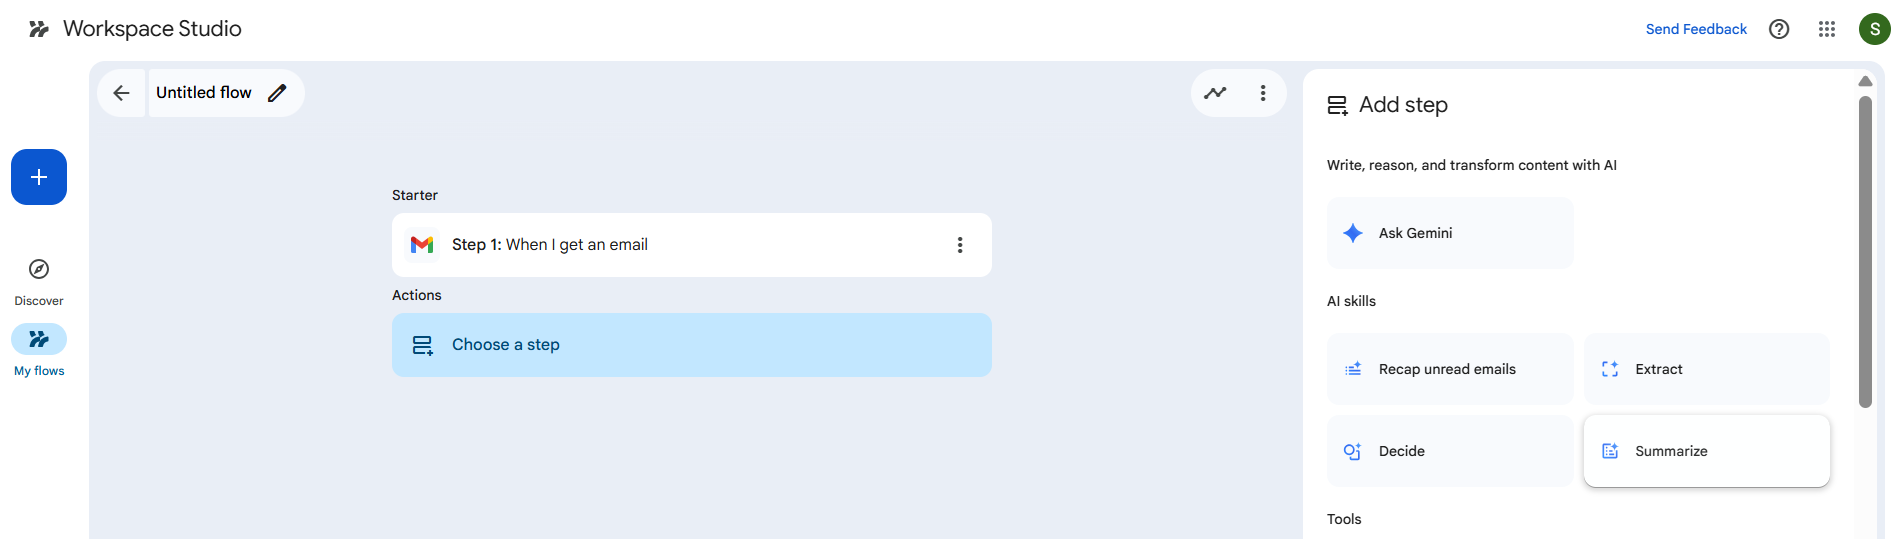Click the blue create new flow plus button
Screen dimensions: 1902x539
point(39,177)
